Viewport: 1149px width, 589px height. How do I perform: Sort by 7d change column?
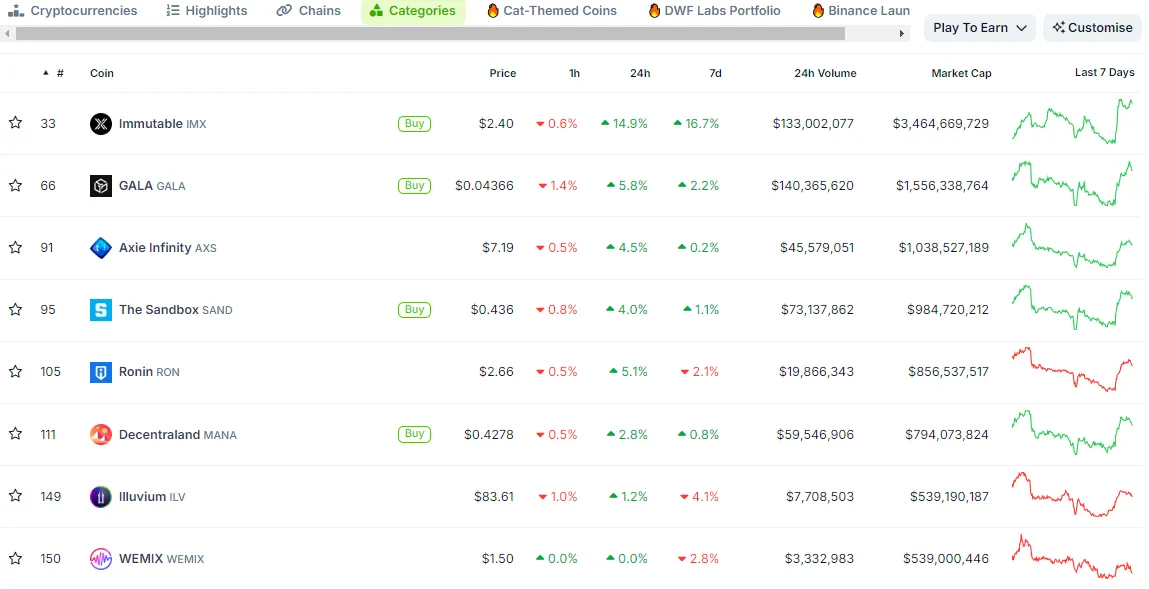(715, 73)
